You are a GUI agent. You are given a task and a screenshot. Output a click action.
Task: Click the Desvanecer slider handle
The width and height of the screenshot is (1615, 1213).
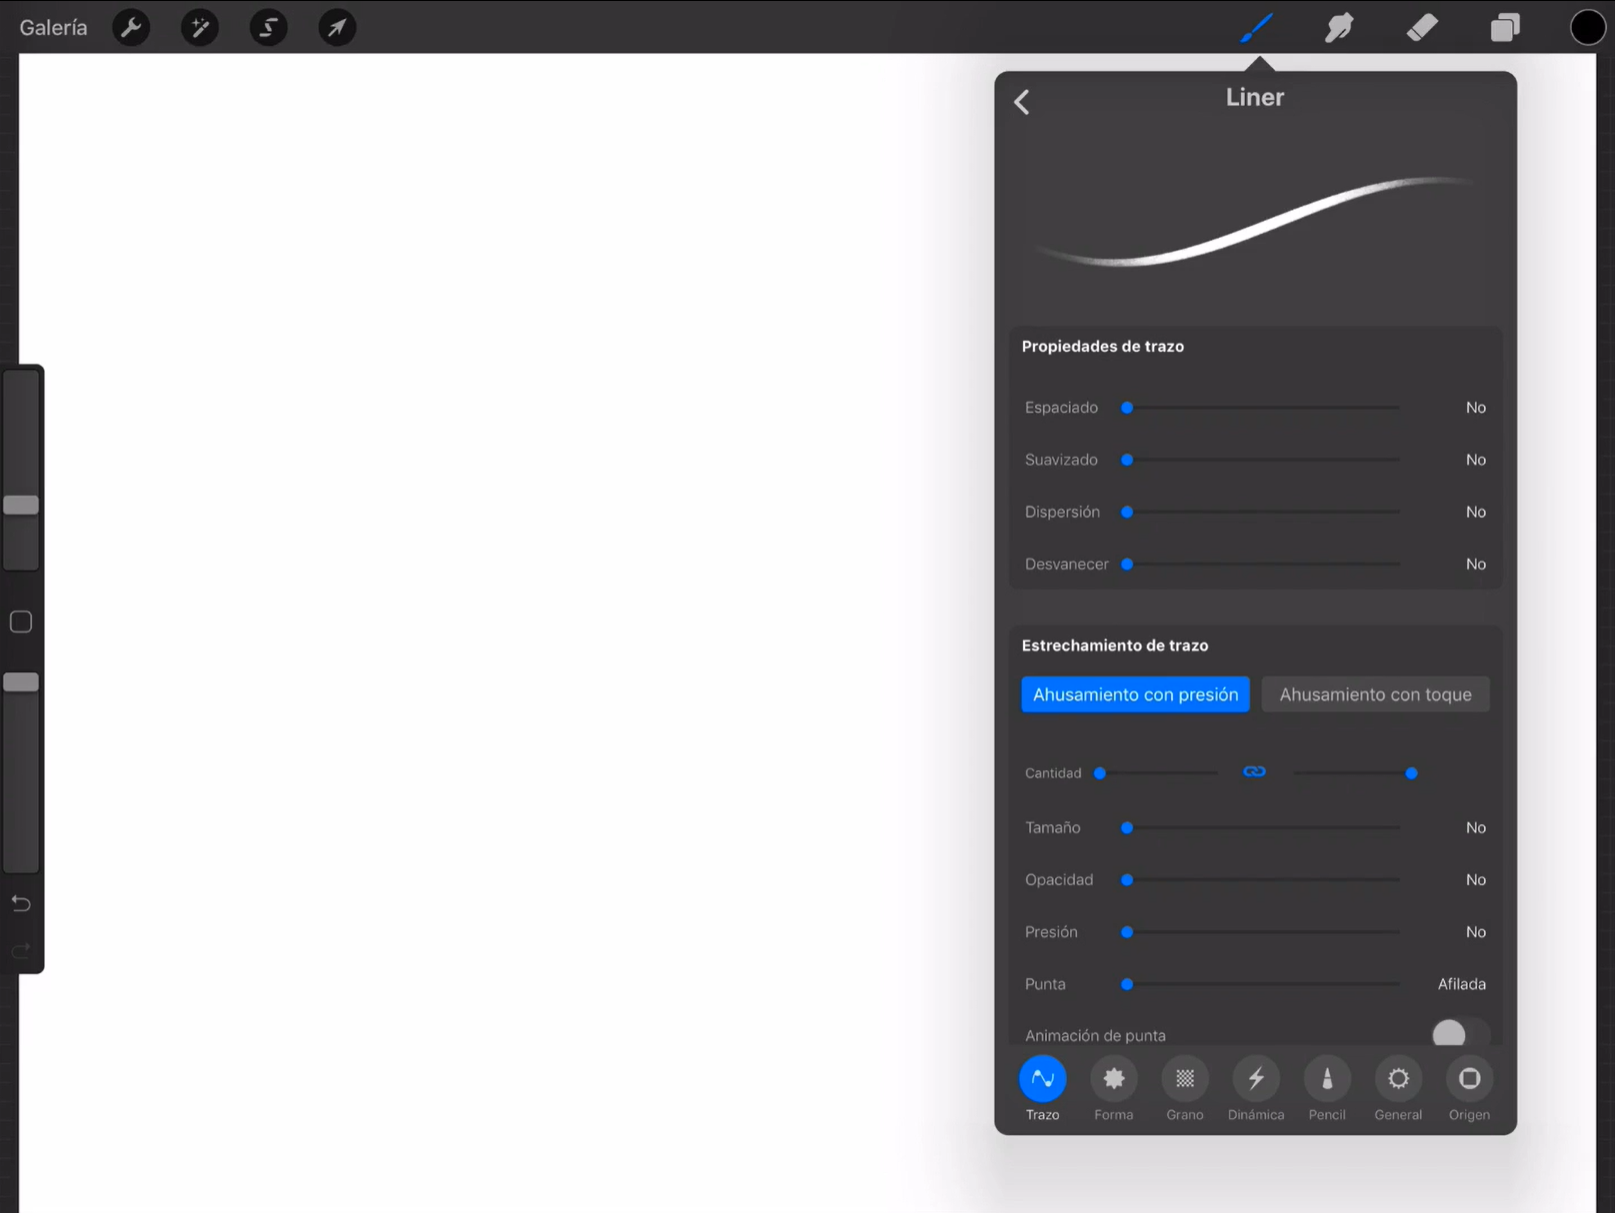pyautogui.click(x=1127, y=564)
